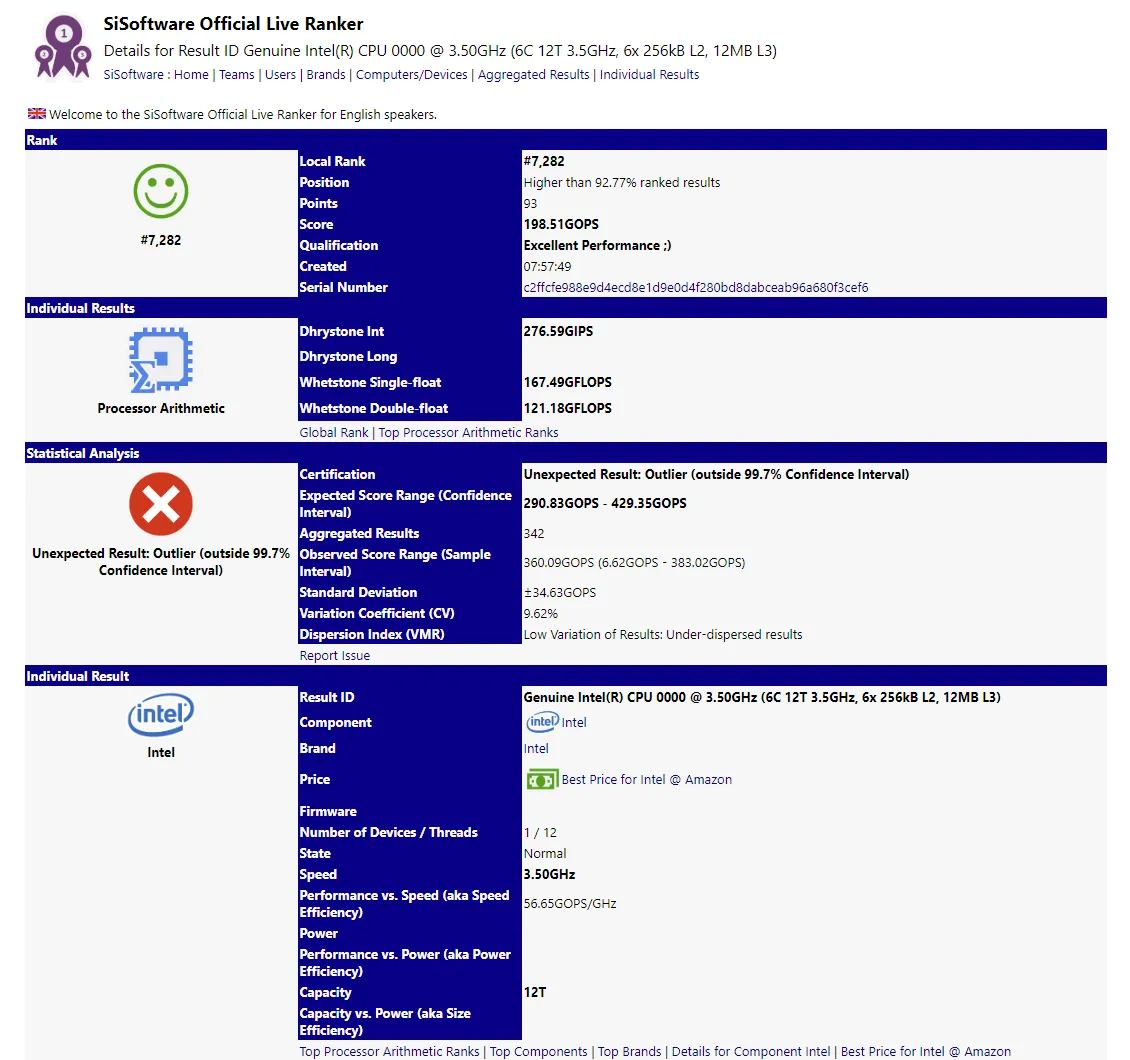This screenshot has width=1130, height=1060.
Task: Click the #7,282 label under the smiley
Action: [x=161, y=240]
